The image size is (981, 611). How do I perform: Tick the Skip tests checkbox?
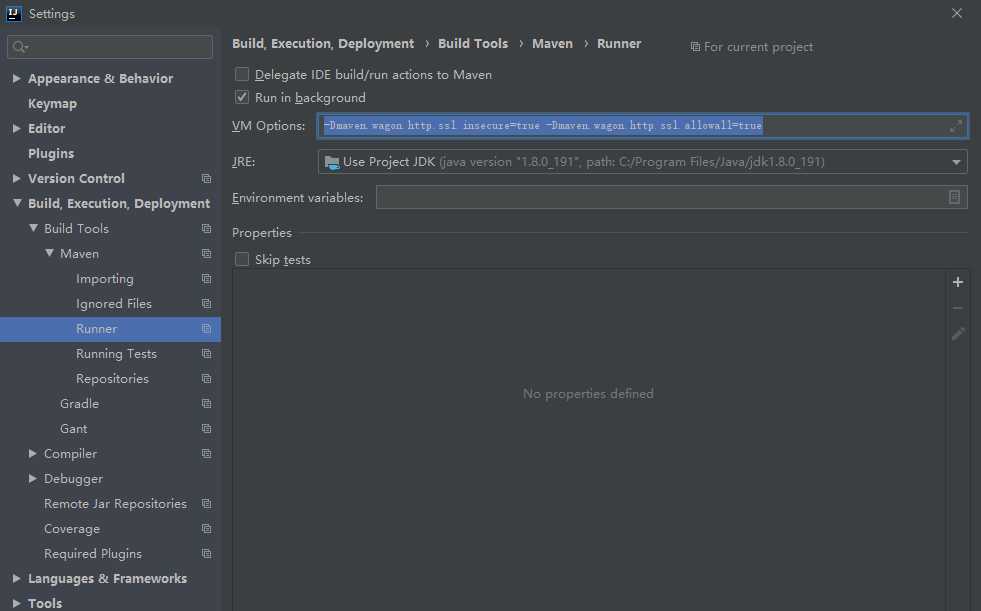tap(242, 260)
